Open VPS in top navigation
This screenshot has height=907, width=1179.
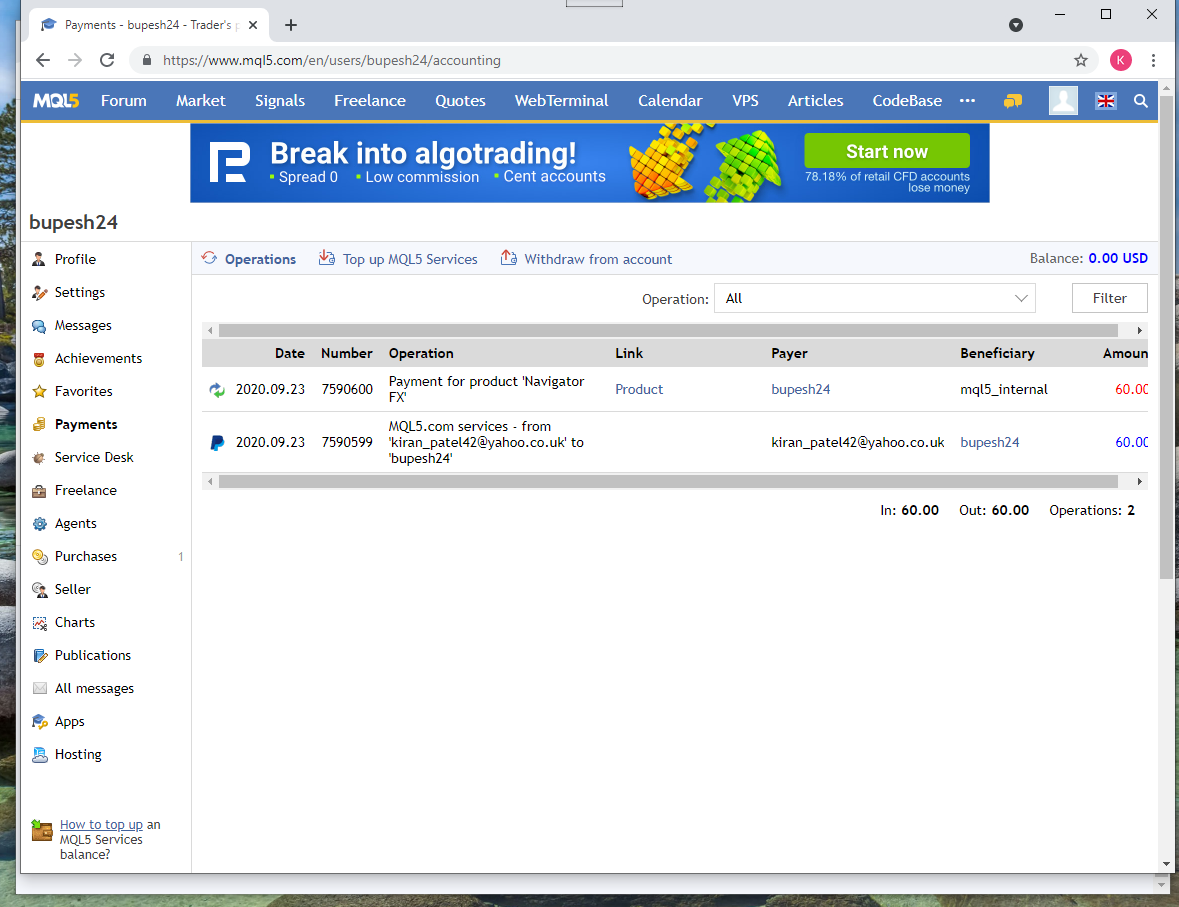745,101
